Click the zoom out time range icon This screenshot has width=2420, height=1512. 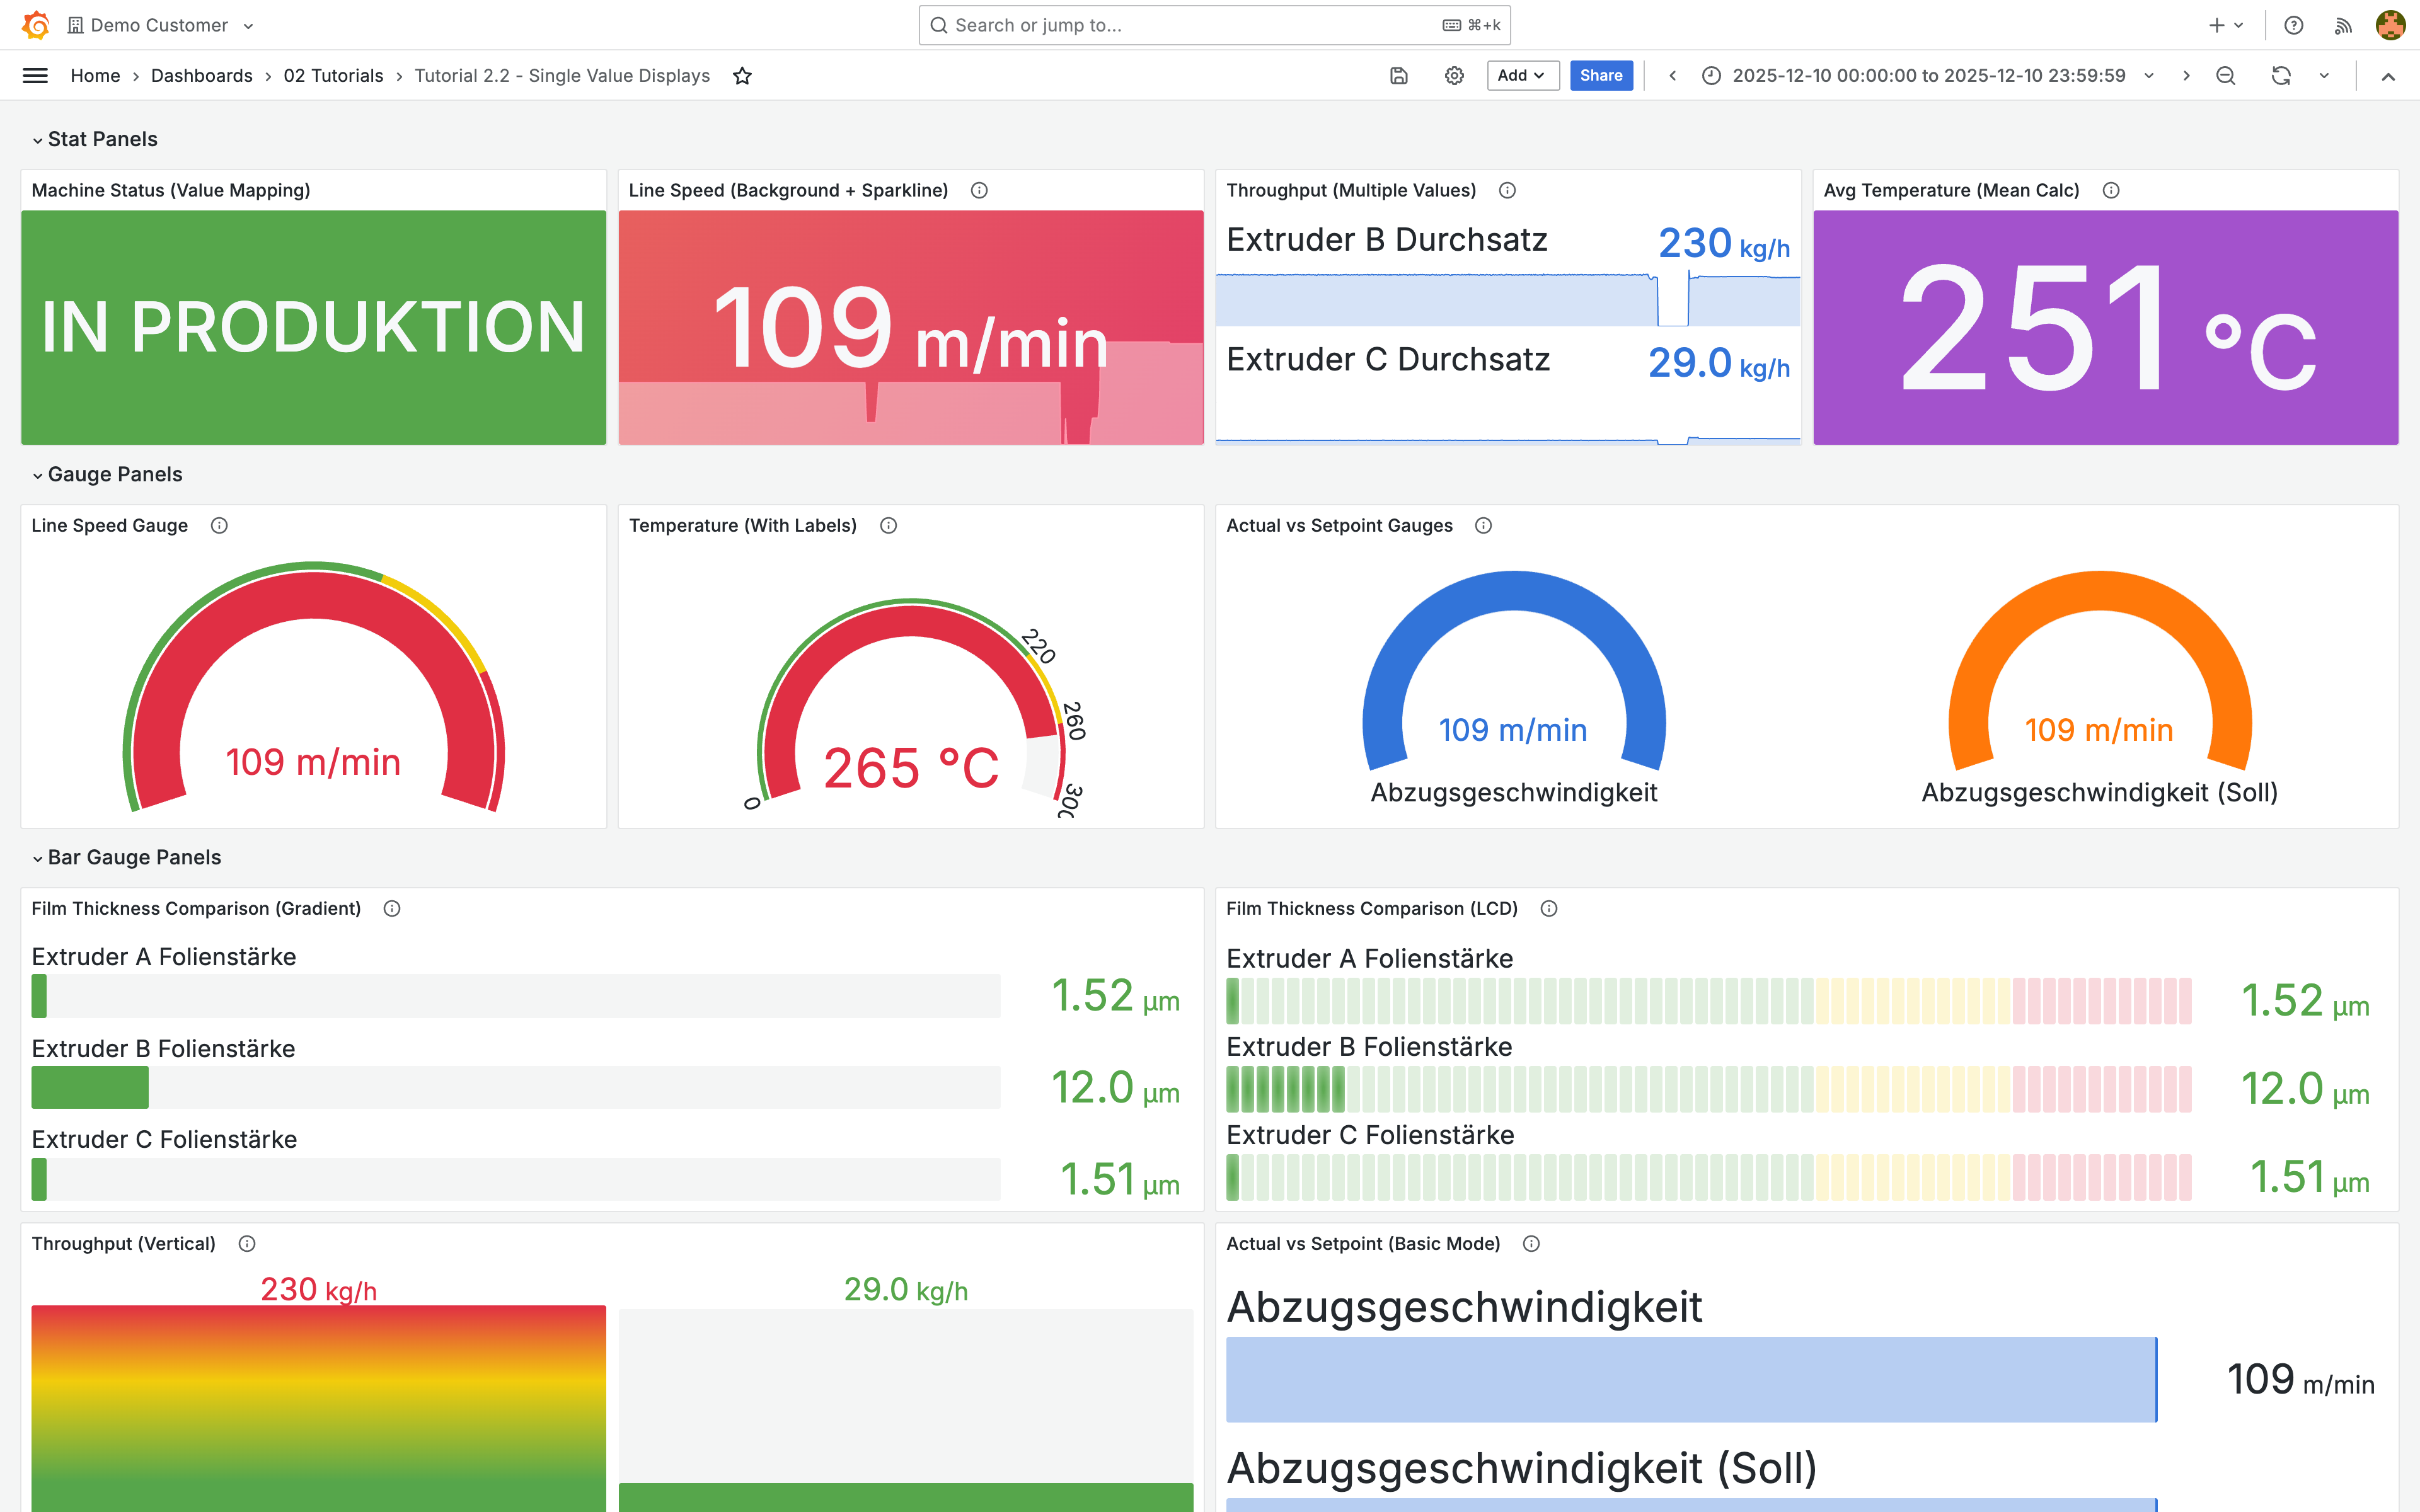point(2226,76)
